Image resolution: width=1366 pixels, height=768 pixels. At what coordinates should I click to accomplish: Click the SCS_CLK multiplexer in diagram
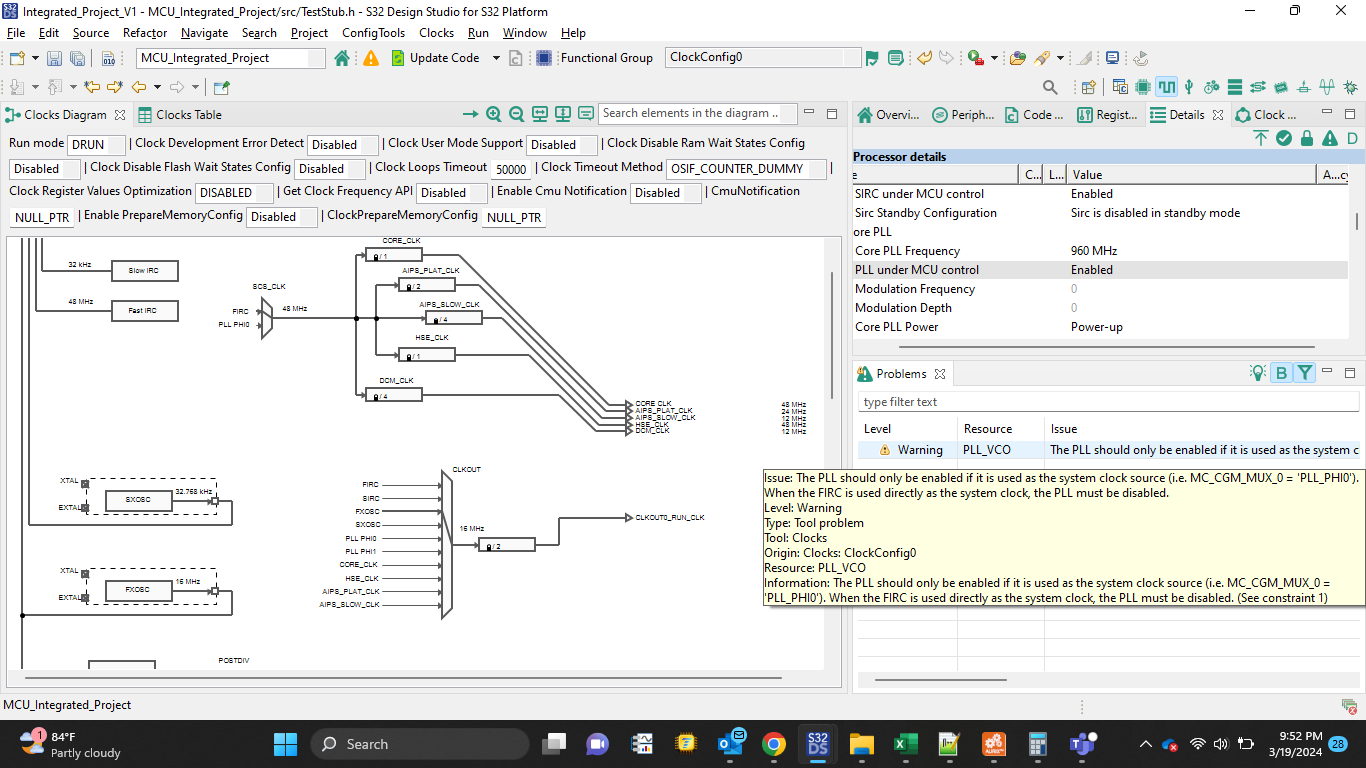pyautogui.click(x=266, y=318)
